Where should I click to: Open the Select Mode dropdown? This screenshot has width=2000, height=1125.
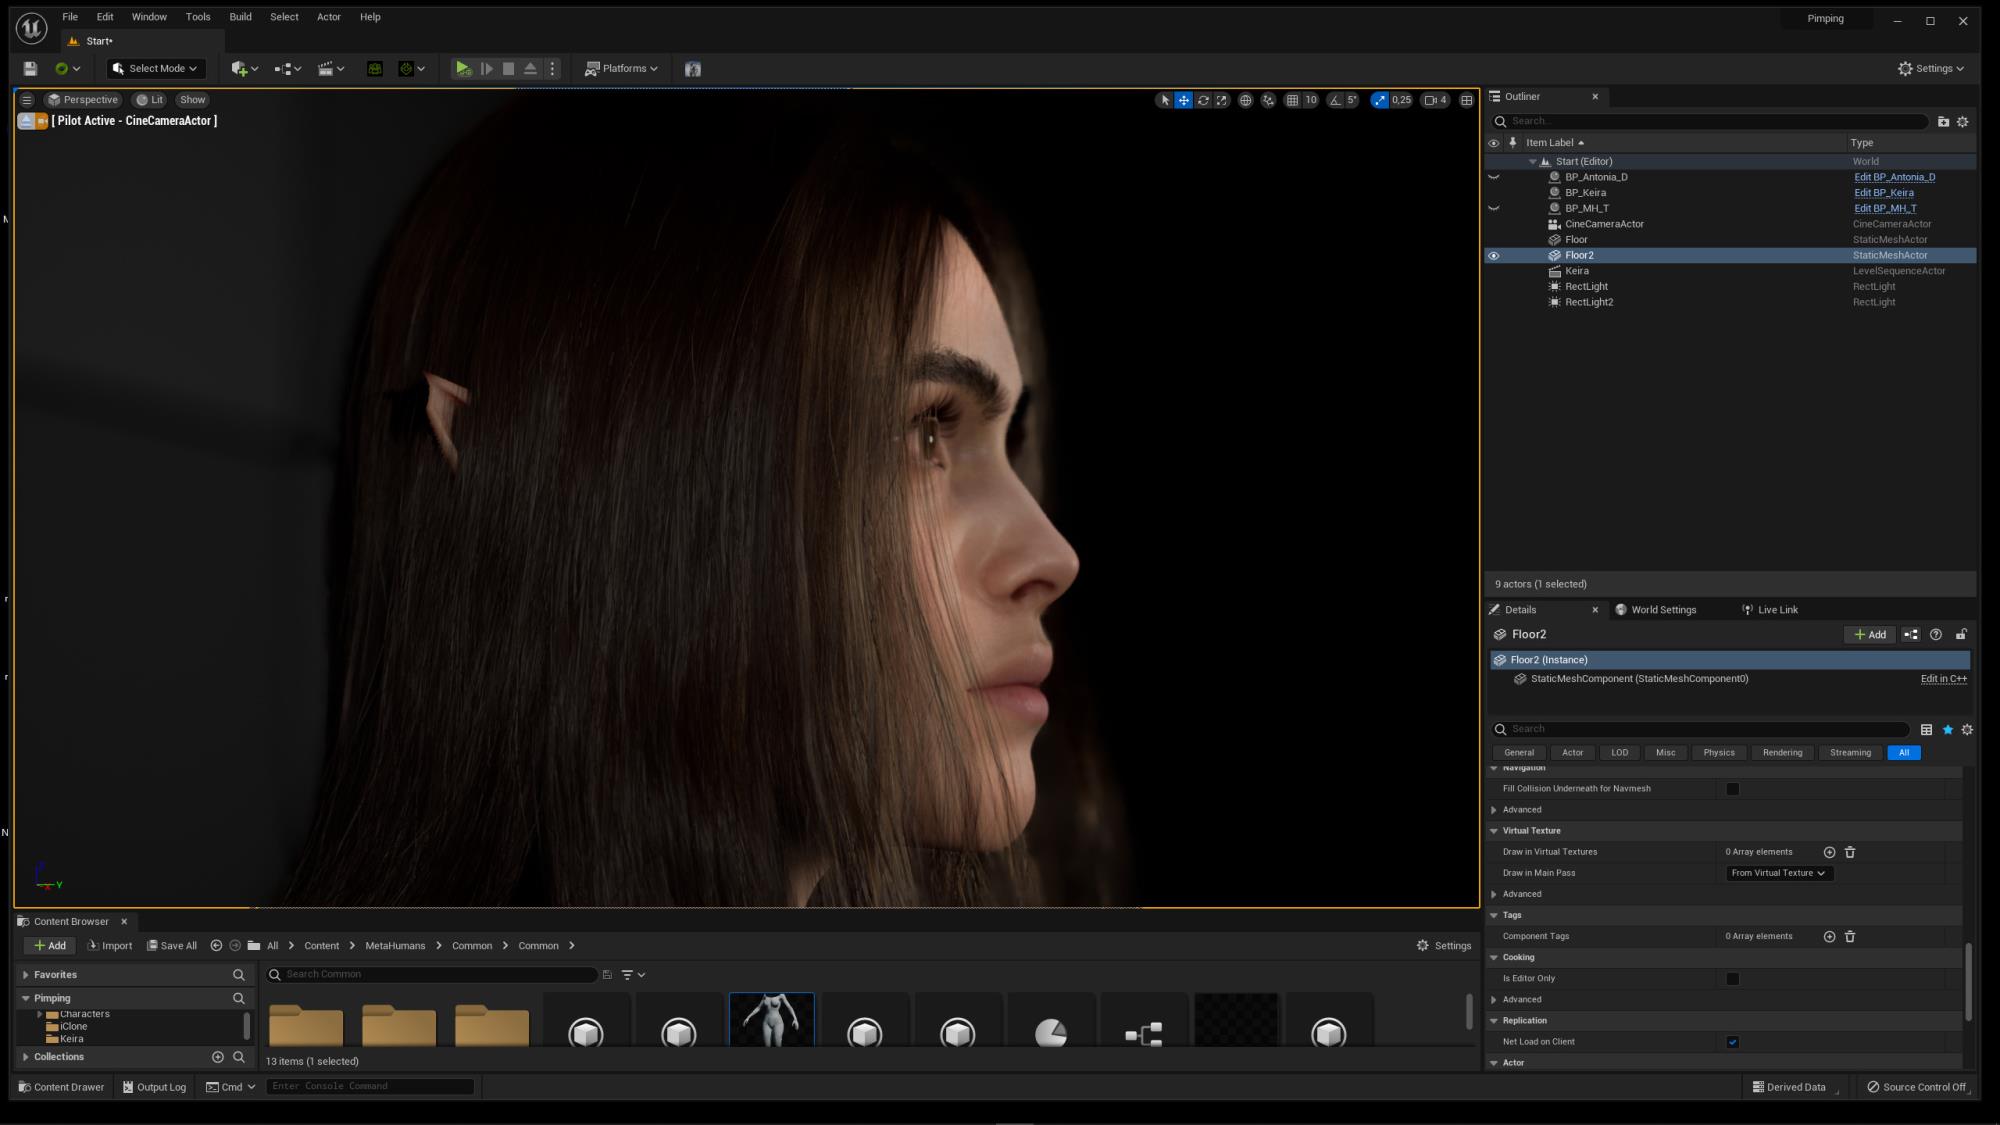point(156,69)
